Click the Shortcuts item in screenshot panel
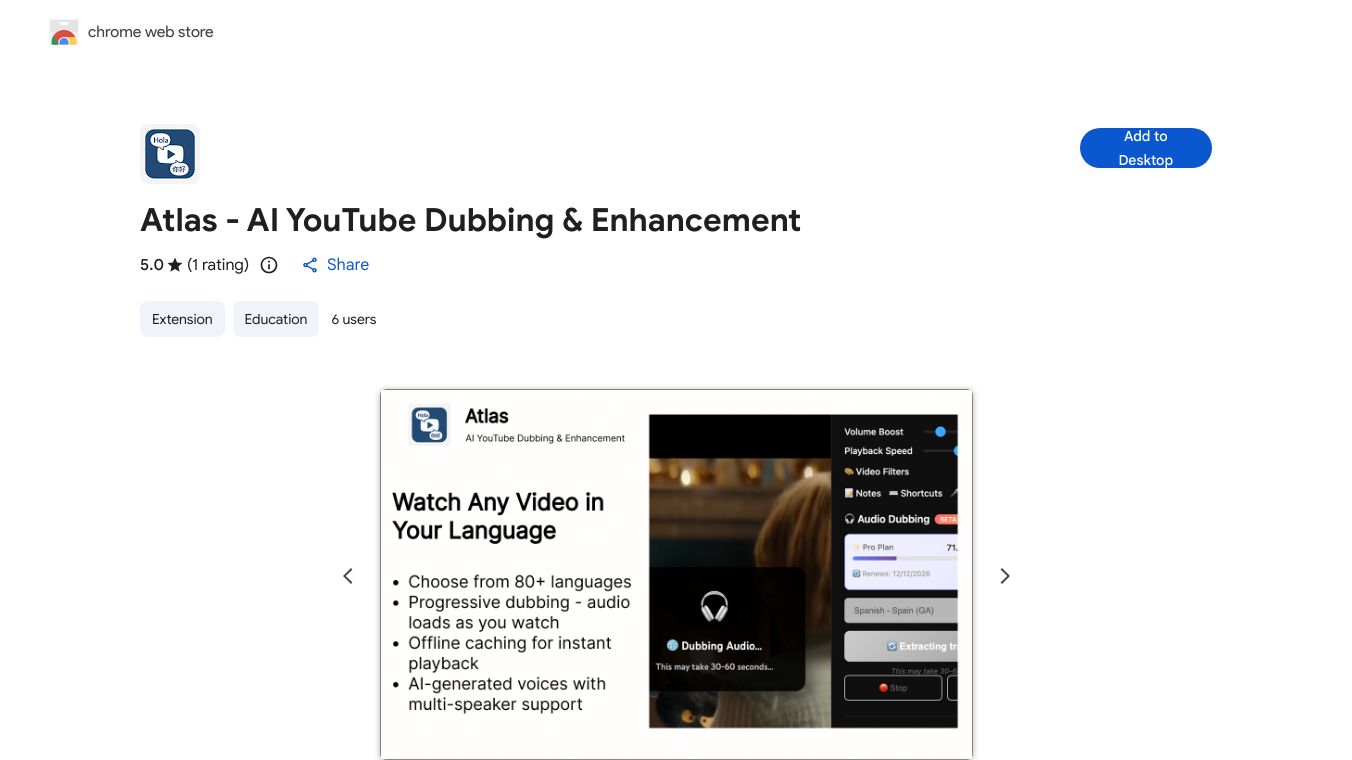1352x760 pixels. click(x=916, y=493)
